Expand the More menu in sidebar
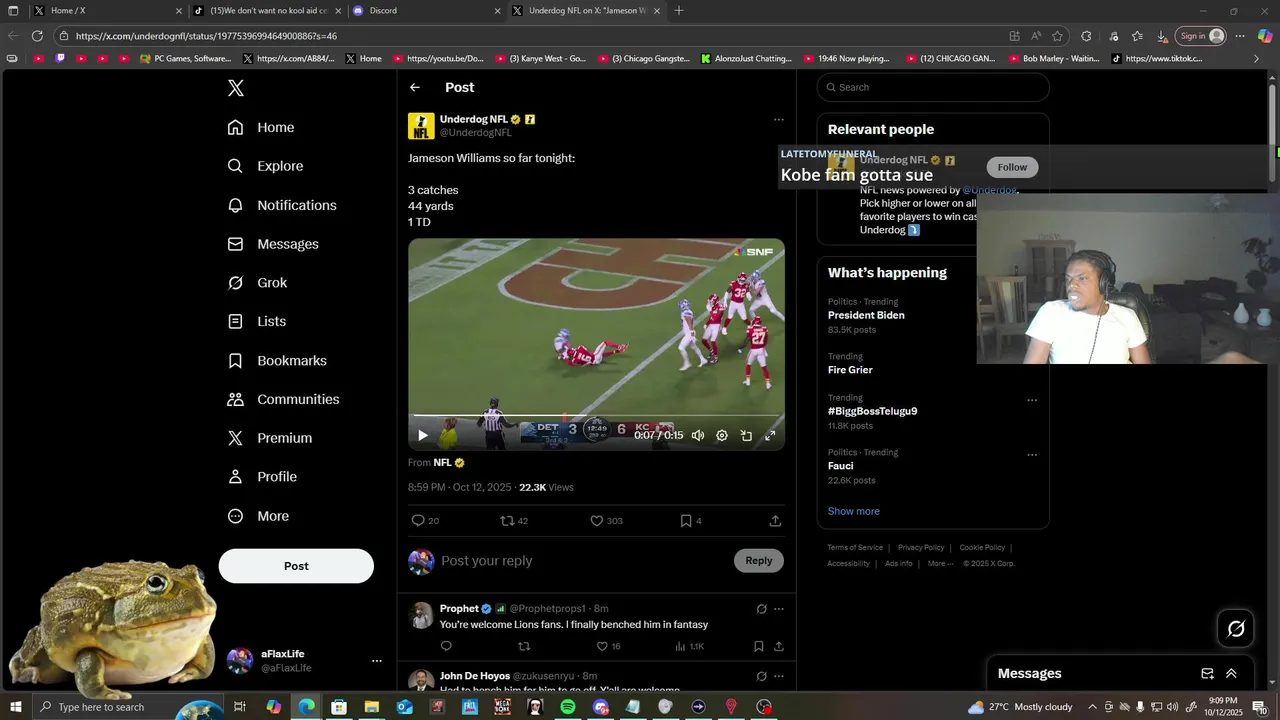1280x720 pixels. (x=259, y=516)
